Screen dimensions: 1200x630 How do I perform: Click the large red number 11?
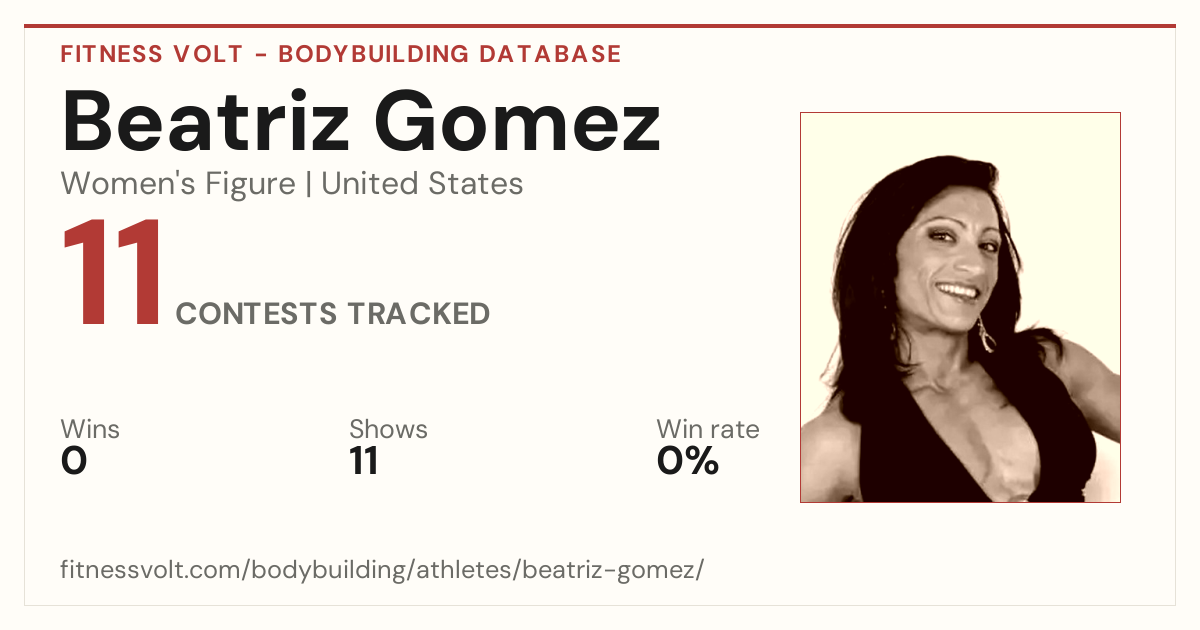pyautogui.click(x=112, y=273)
